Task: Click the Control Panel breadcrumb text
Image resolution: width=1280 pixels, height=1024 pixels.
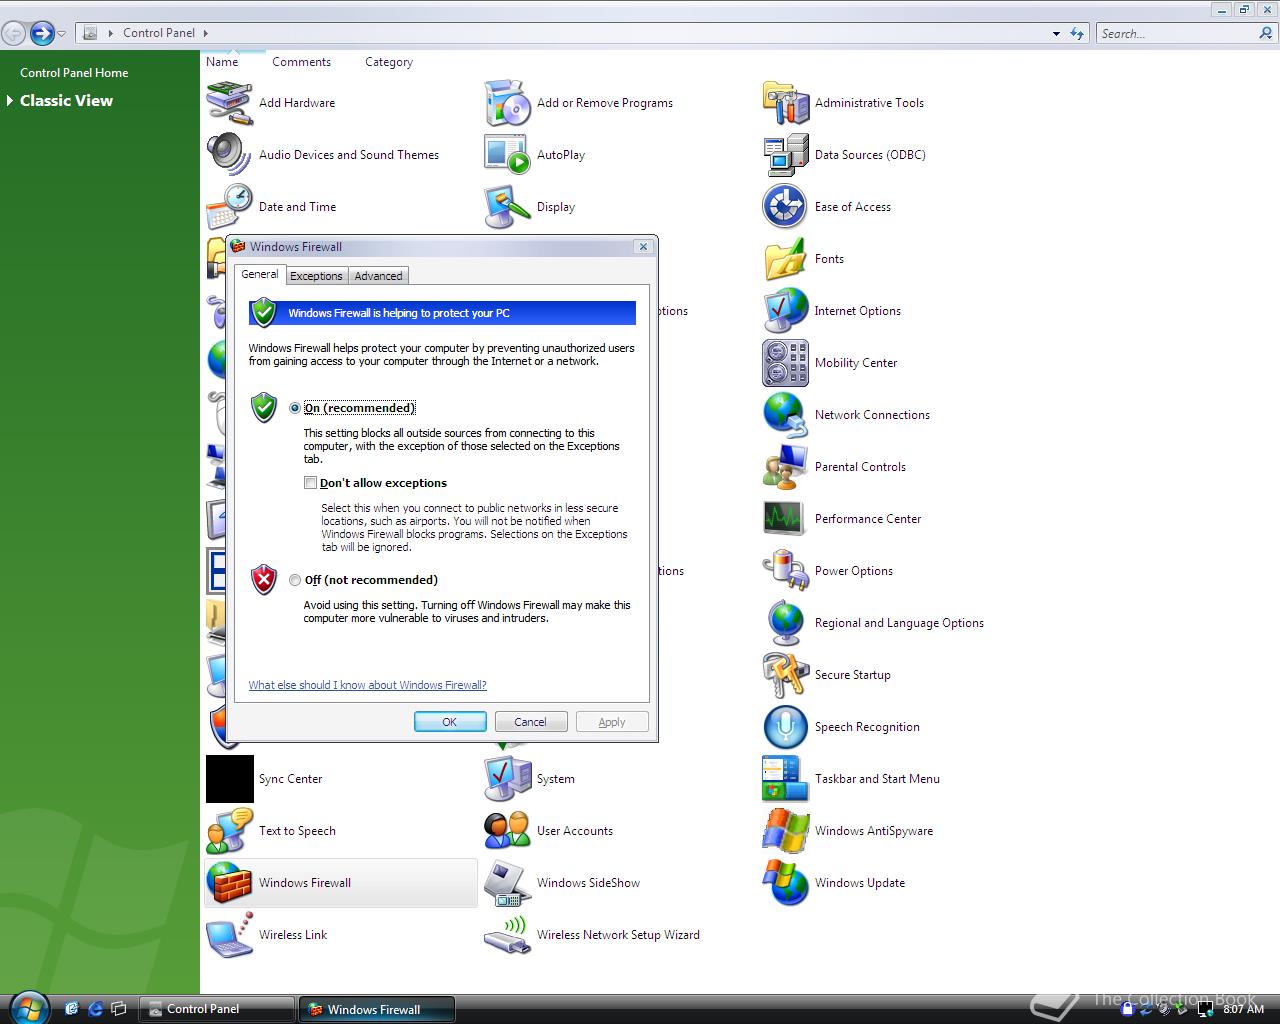Action: pos(159,33)
